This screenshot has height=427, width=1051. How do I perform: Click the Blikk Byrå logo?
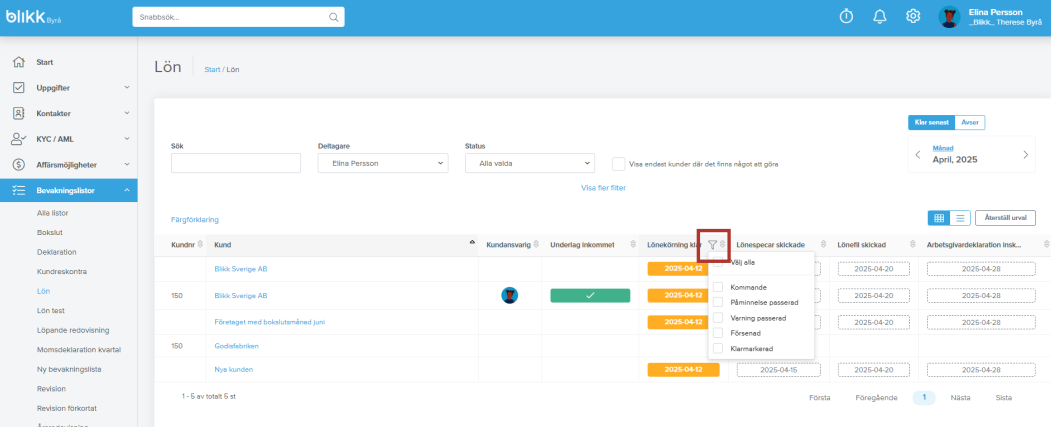[34, 17]
